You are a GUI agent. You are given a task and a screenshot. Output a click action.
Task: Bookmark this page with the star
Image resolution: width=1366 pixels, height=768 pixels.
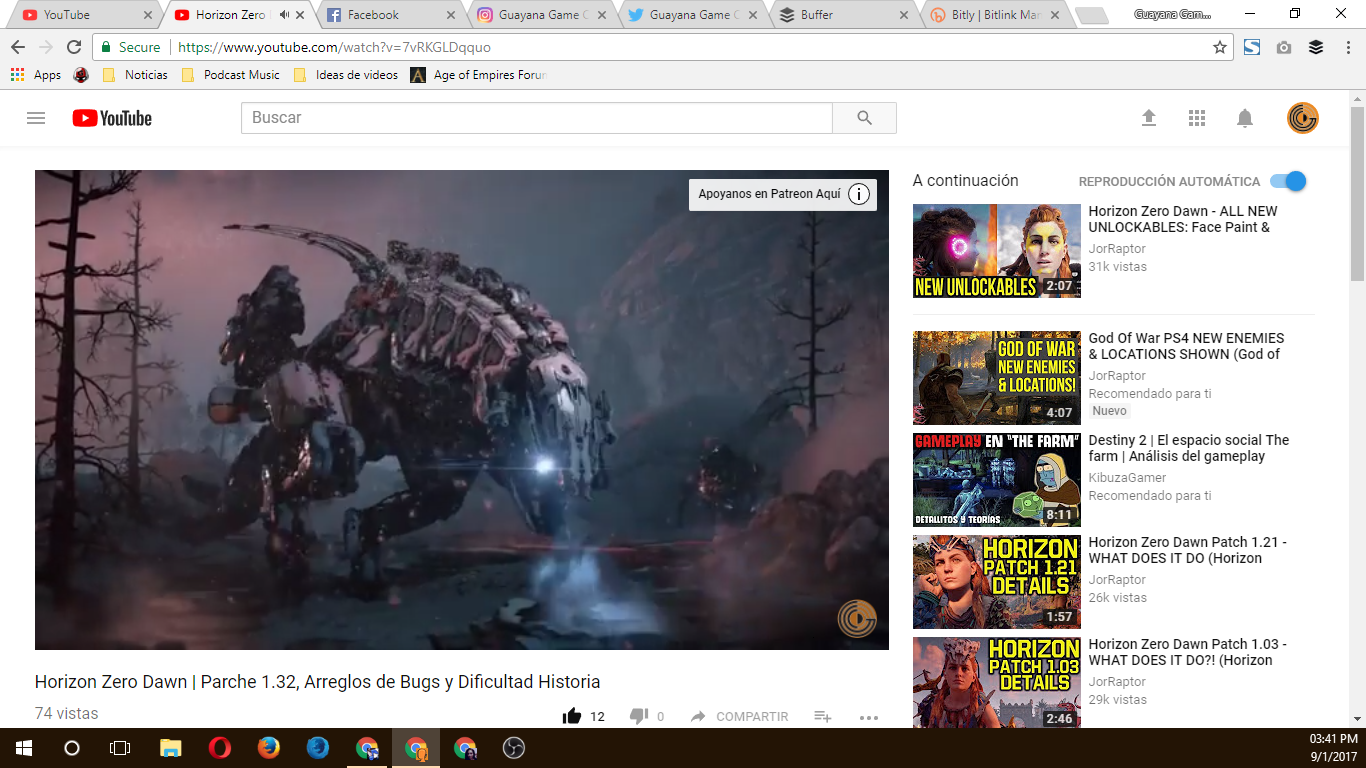tap(1220, 47)
